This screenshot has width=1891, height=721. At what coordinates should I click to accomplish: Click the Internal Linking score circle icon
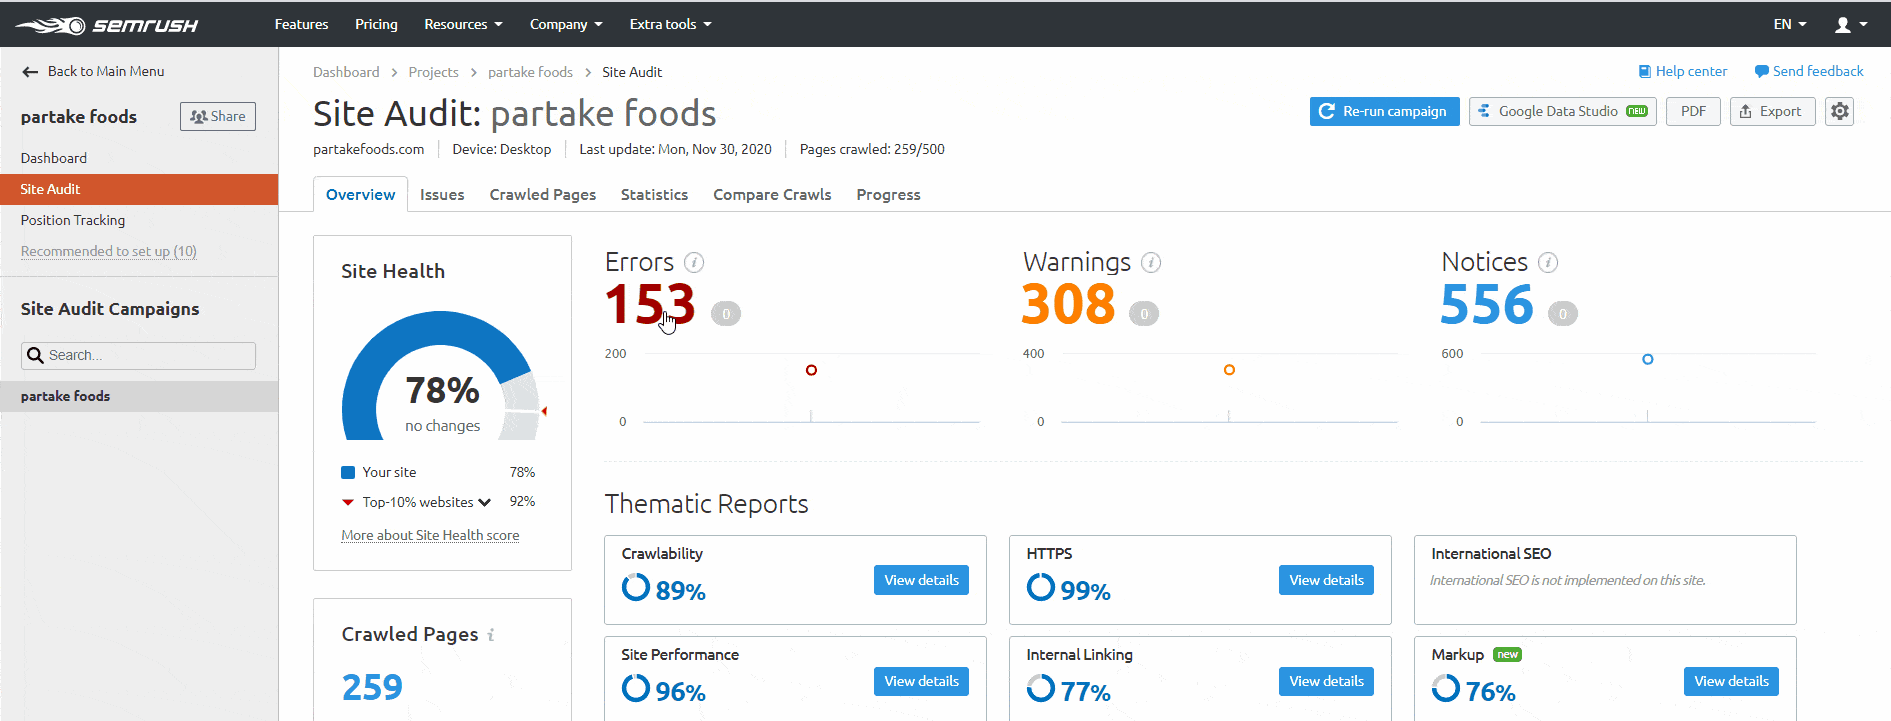[1041, 688]
